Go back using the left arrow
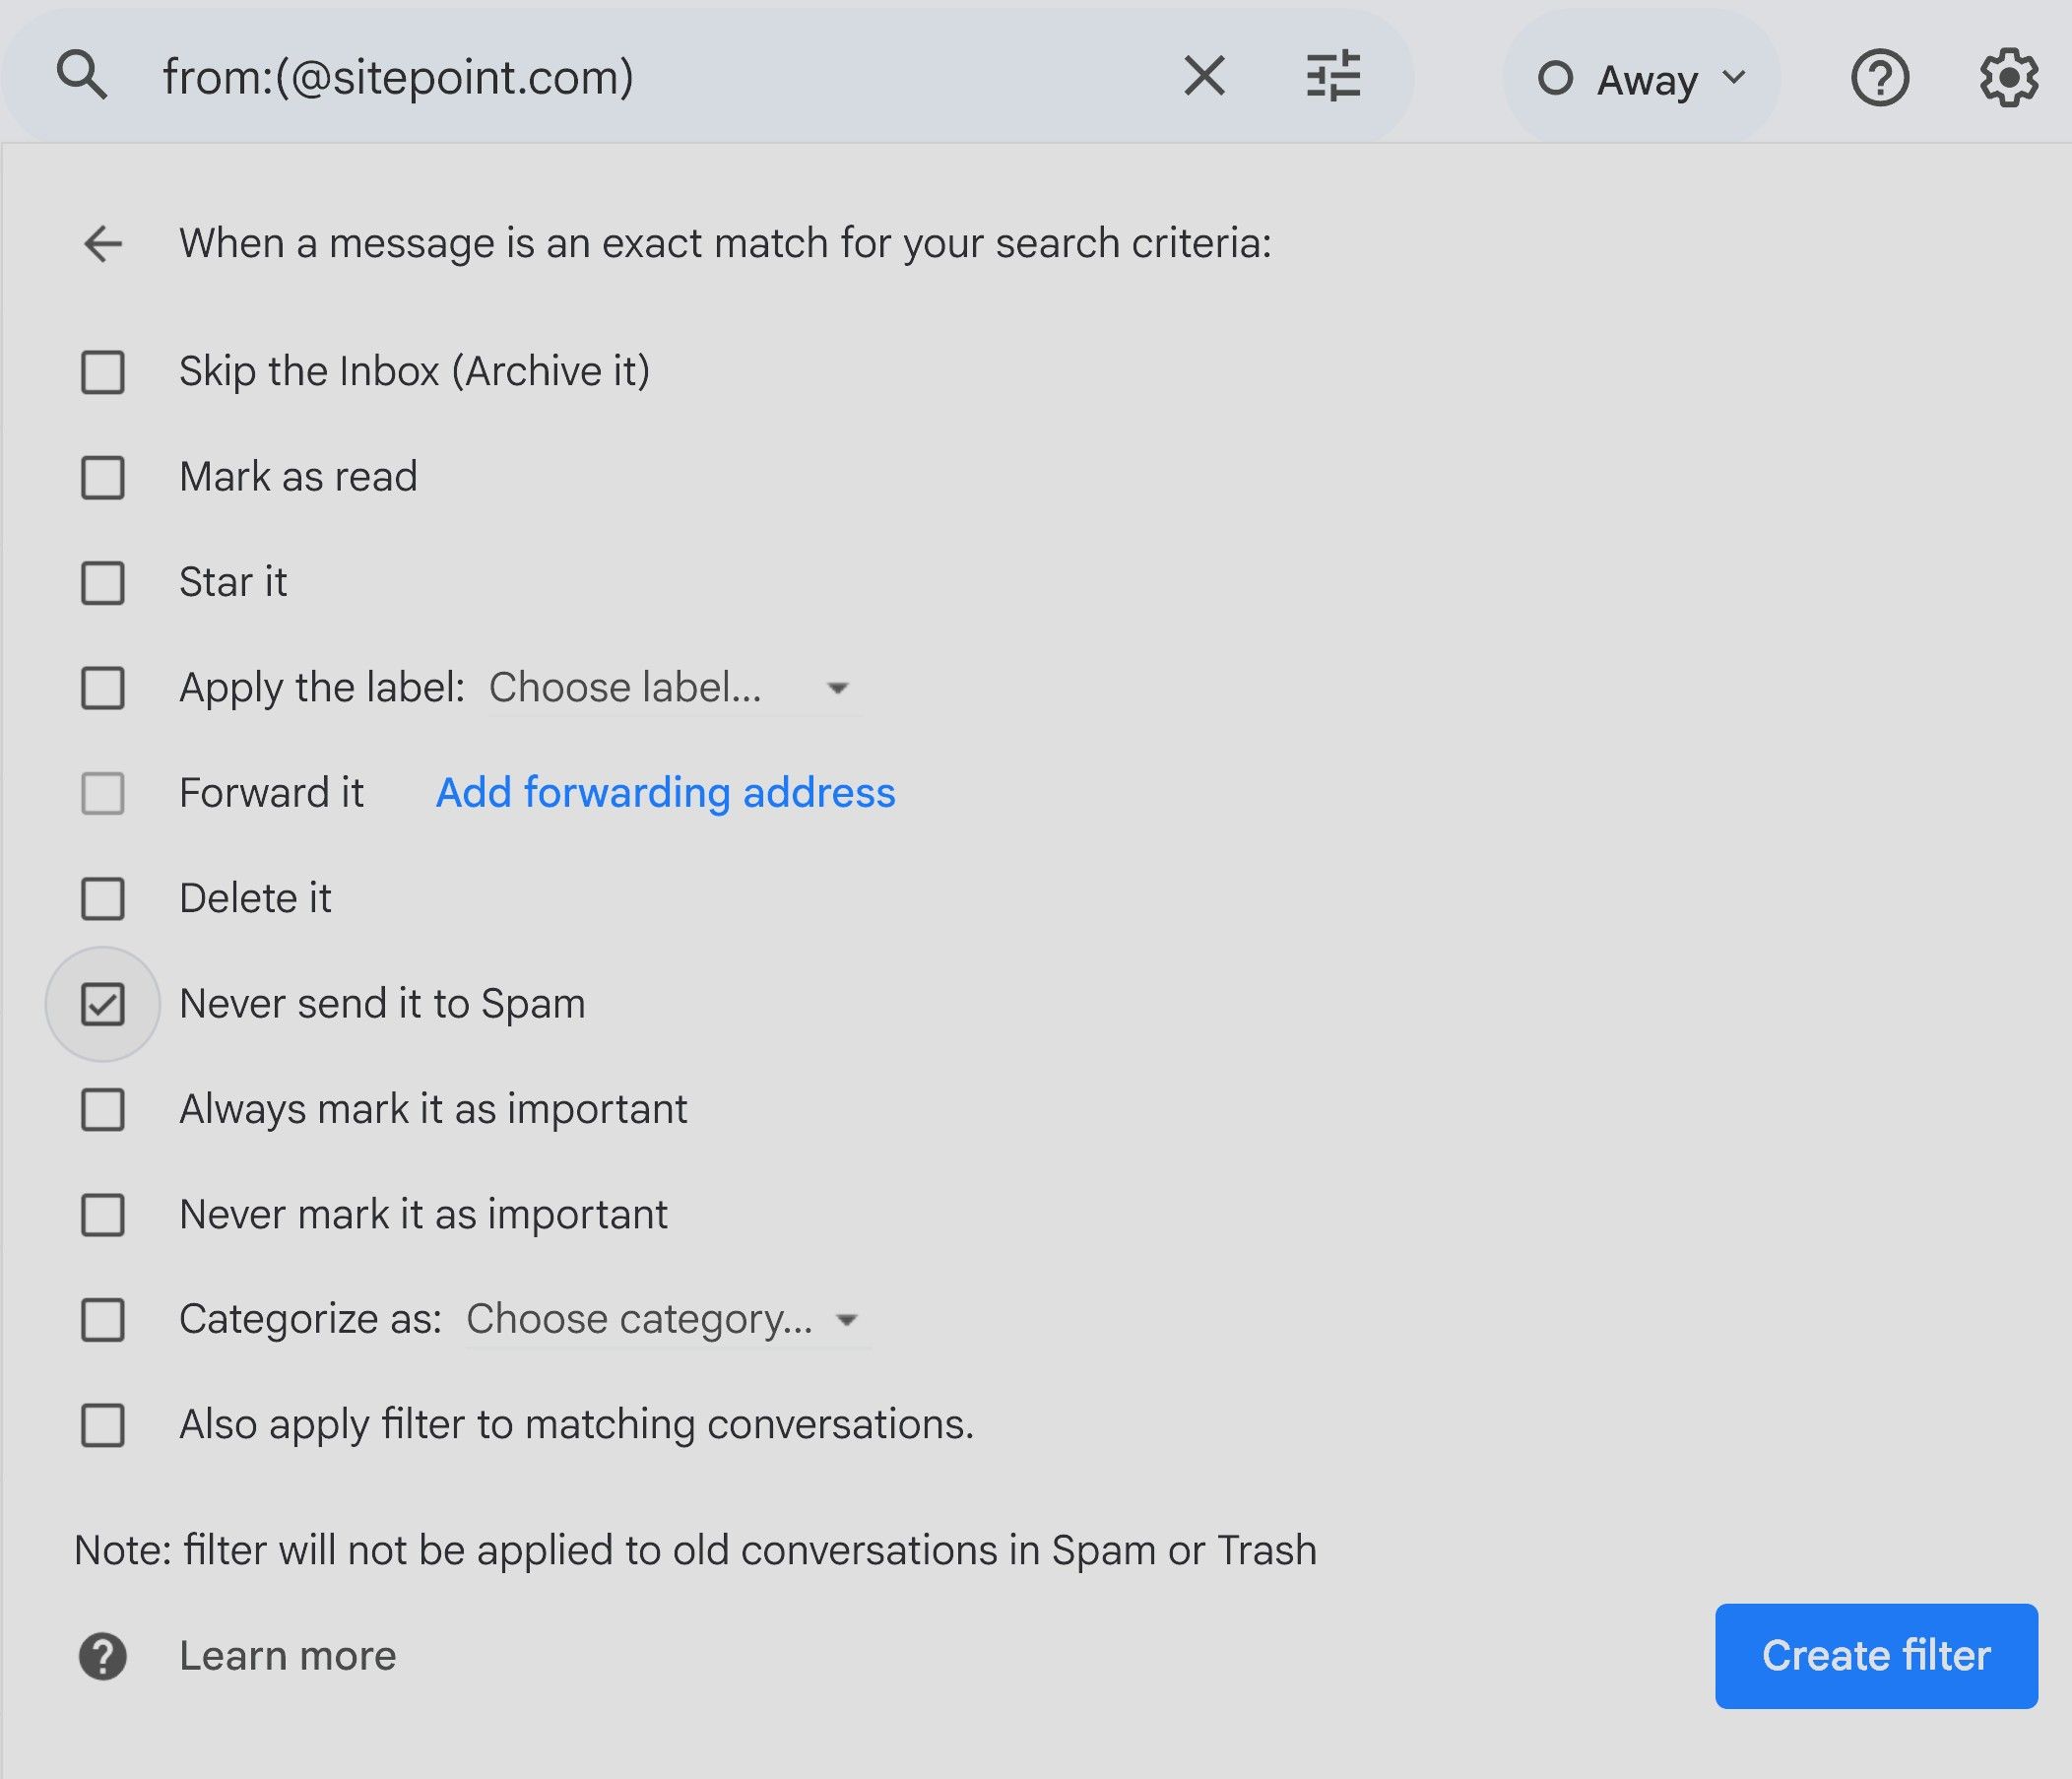 coord(103,244)
